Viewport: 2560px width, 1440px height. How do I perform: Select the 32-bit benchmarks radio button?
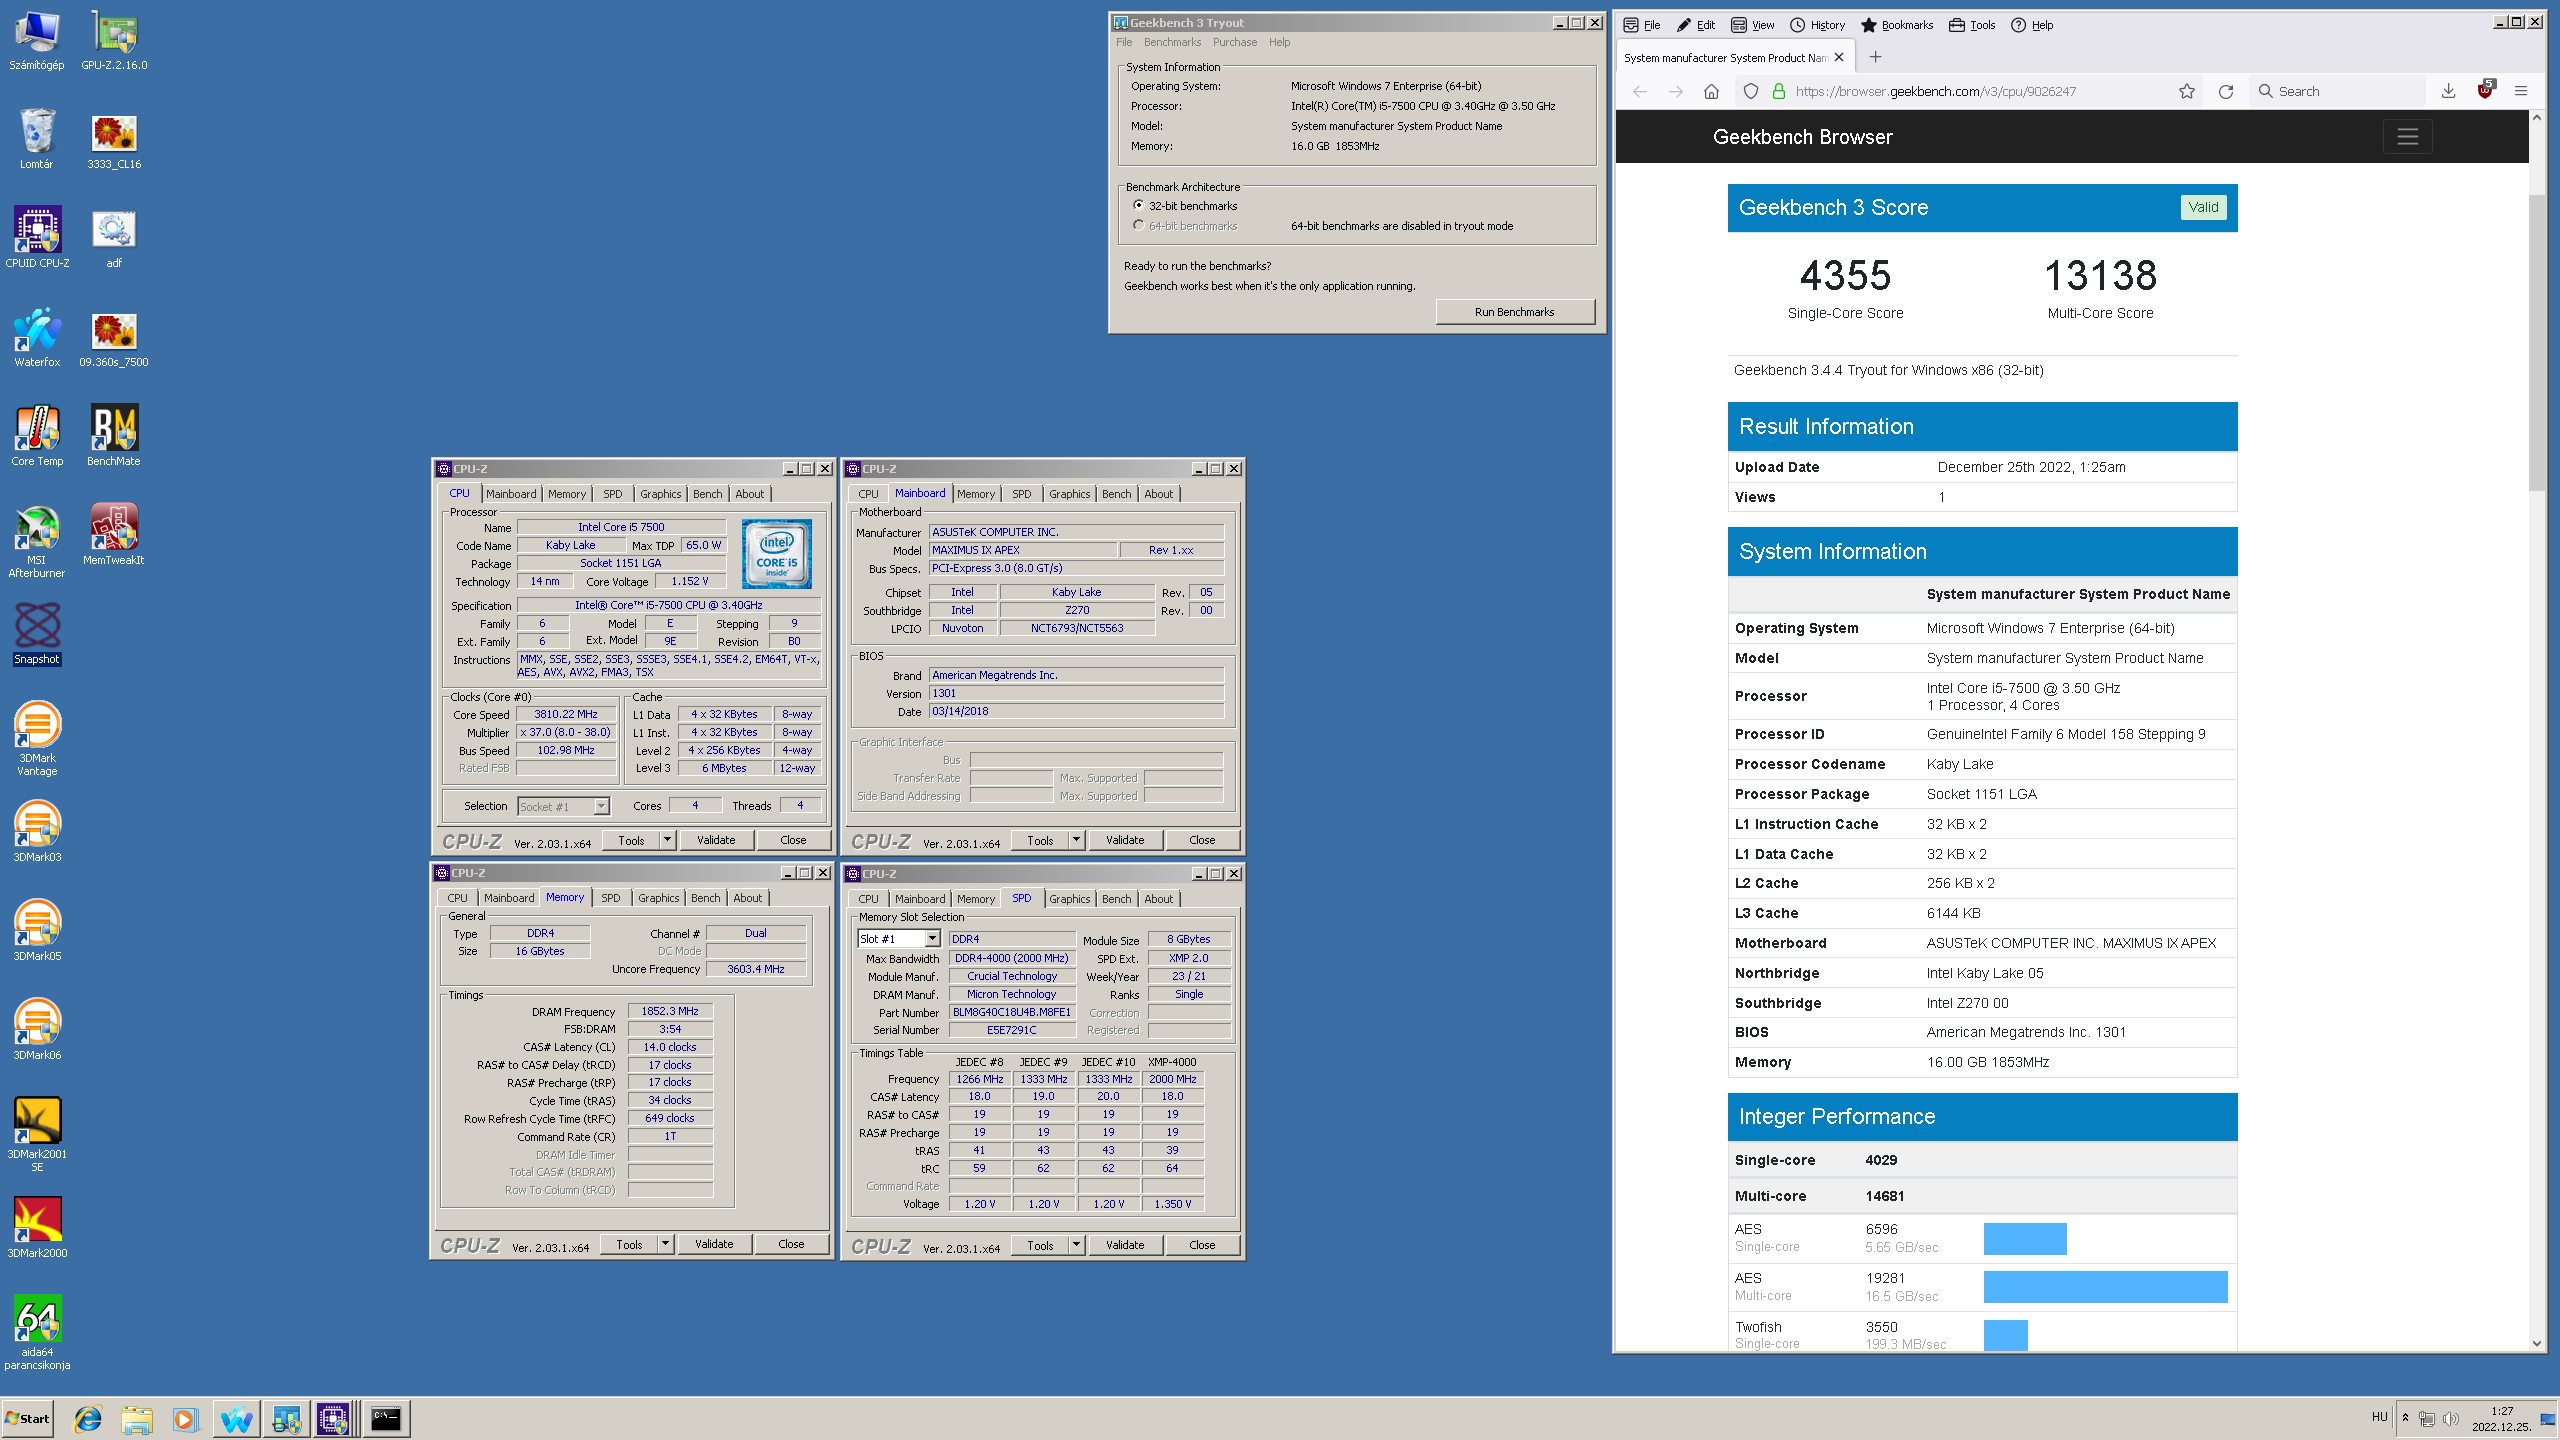pyautogui.click(x=1138, y=205)
